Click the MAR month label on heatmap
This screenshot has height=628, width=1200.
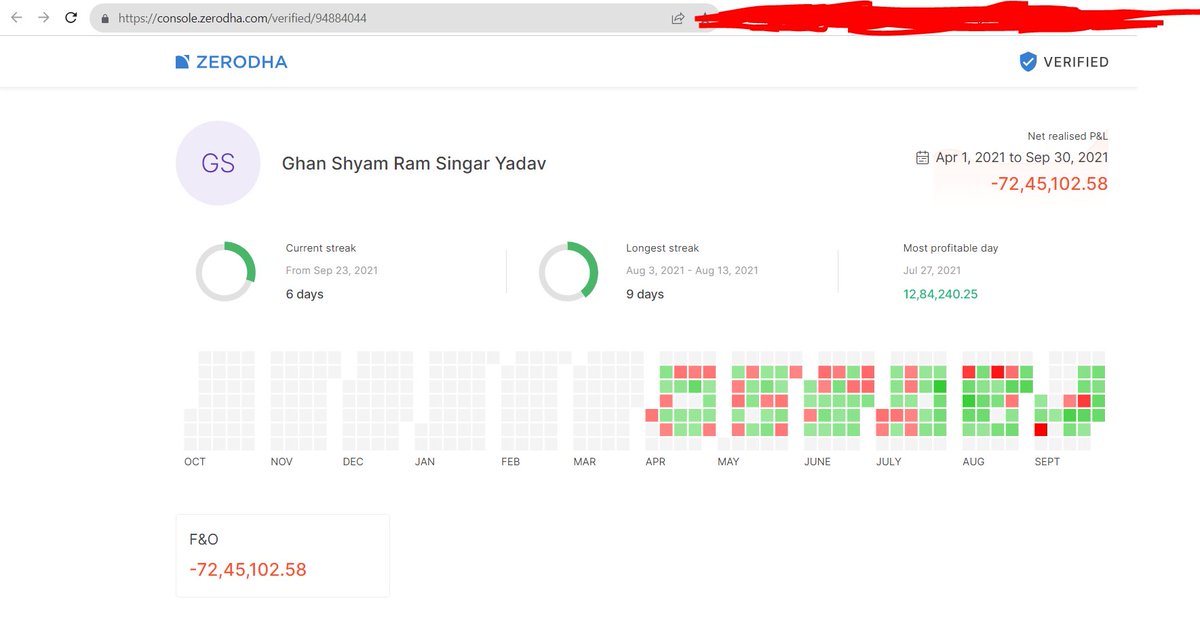pyautogui.click(x=585, y=462)
